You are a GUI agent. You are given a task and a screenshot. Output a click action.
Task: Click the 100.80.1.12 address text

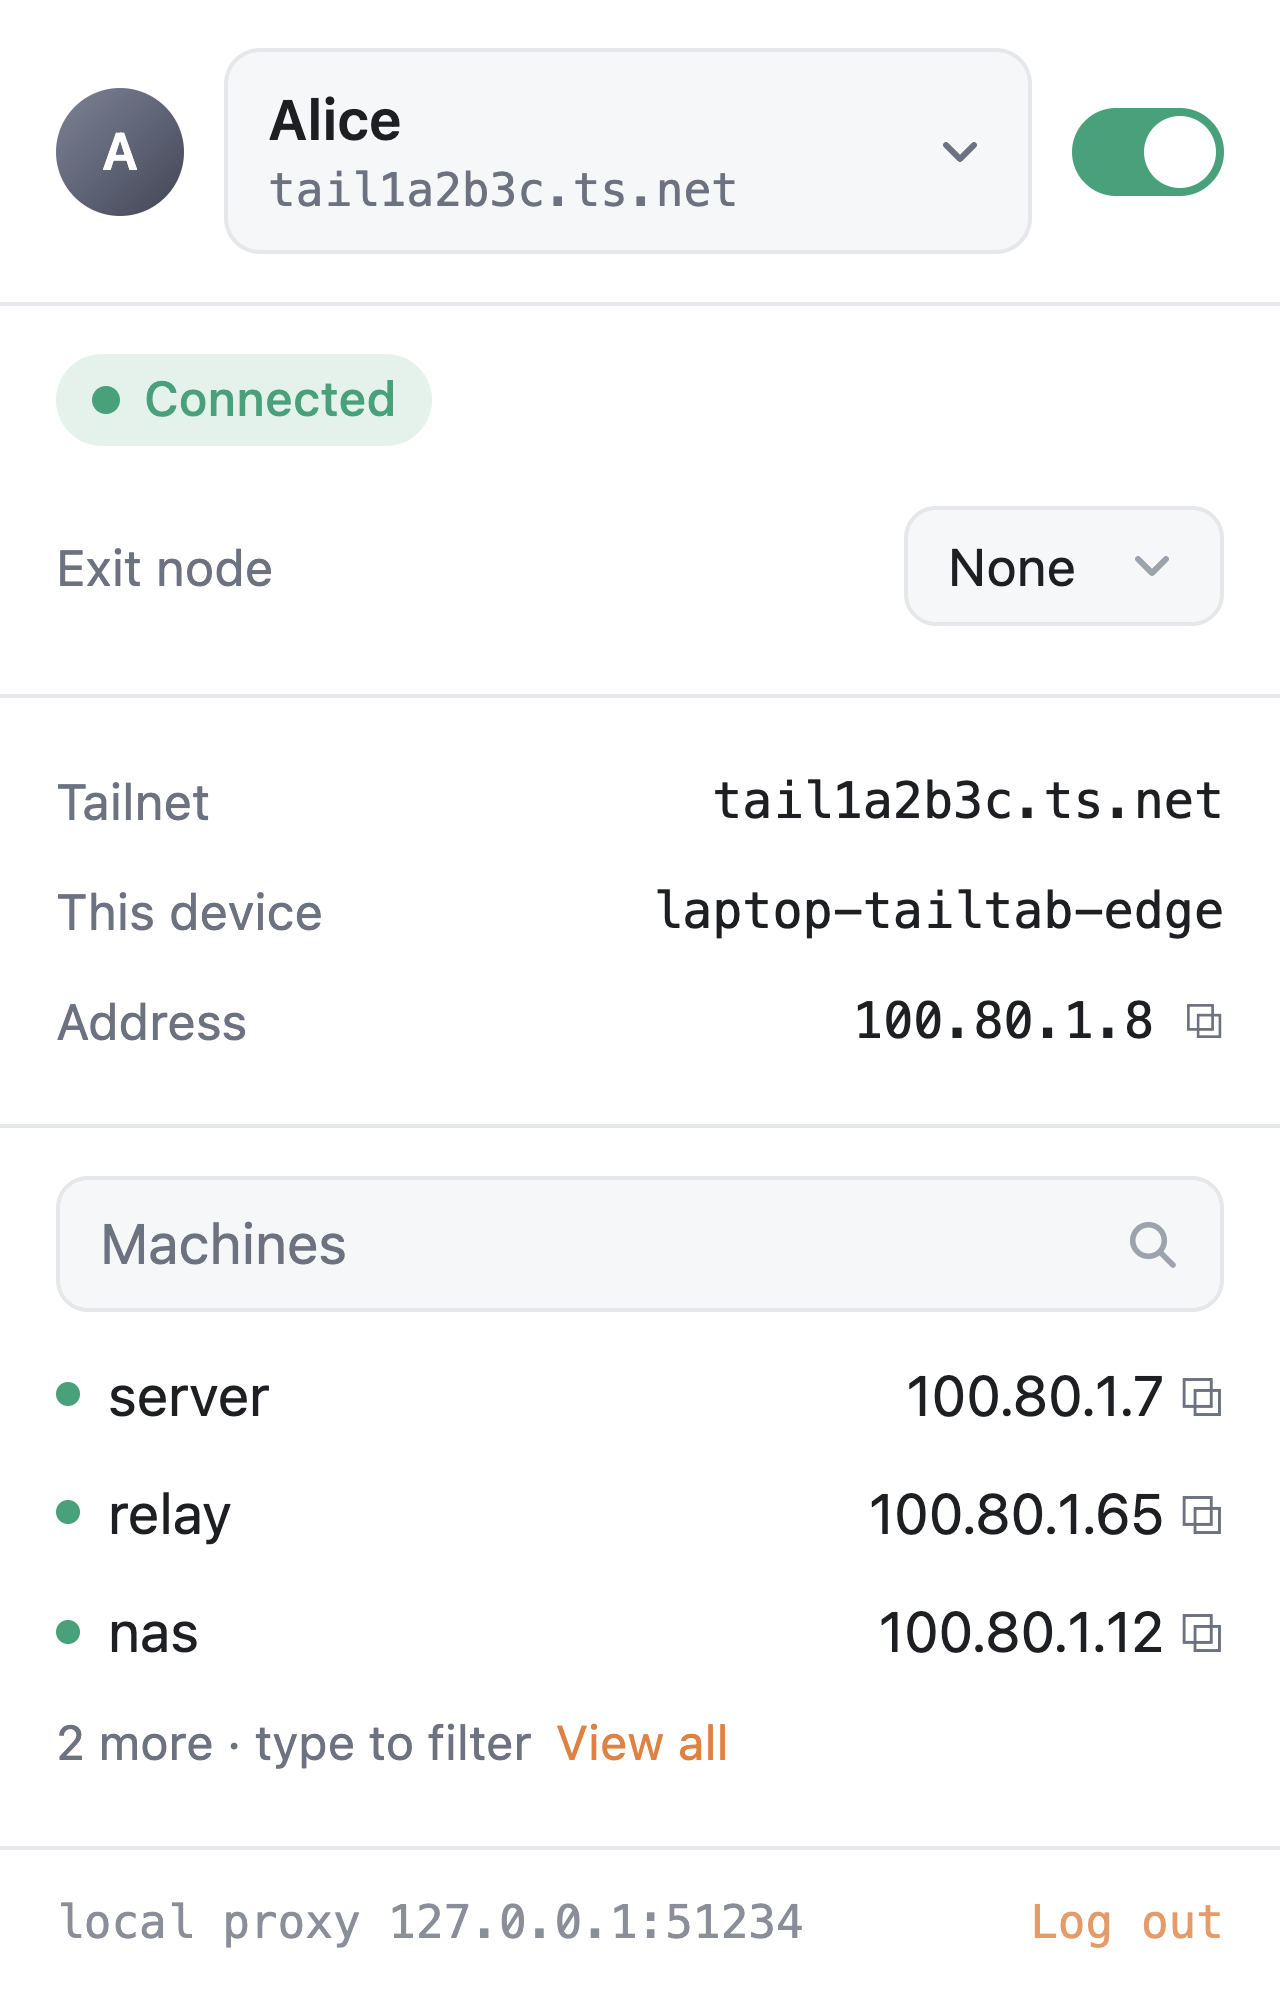pyautogui.click(x=1021, y=1633)
